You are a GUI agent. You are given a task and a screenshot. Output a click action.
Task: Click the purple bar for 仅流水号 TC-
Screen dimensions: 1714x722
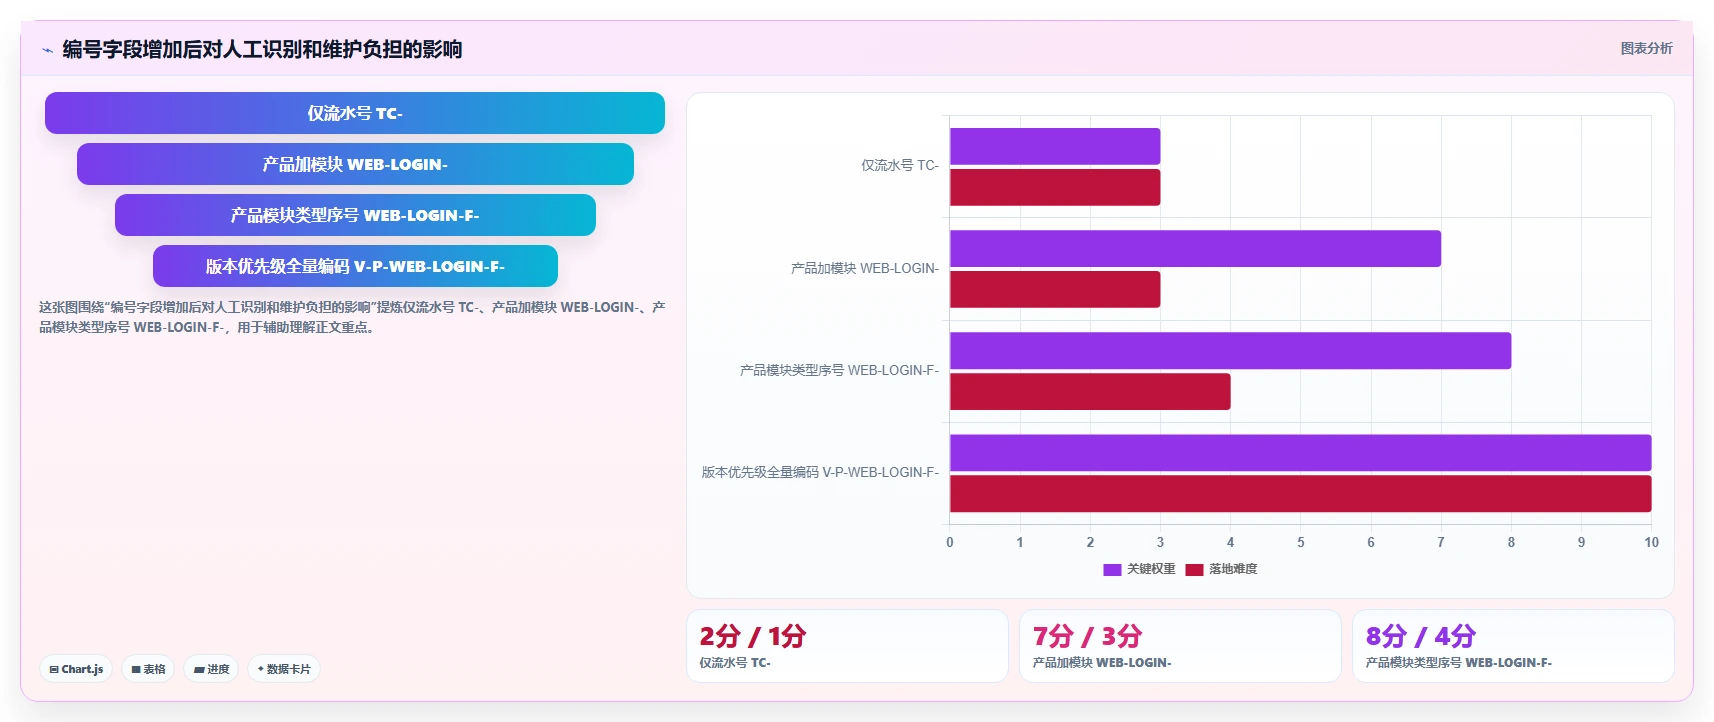pos(1055,146)
